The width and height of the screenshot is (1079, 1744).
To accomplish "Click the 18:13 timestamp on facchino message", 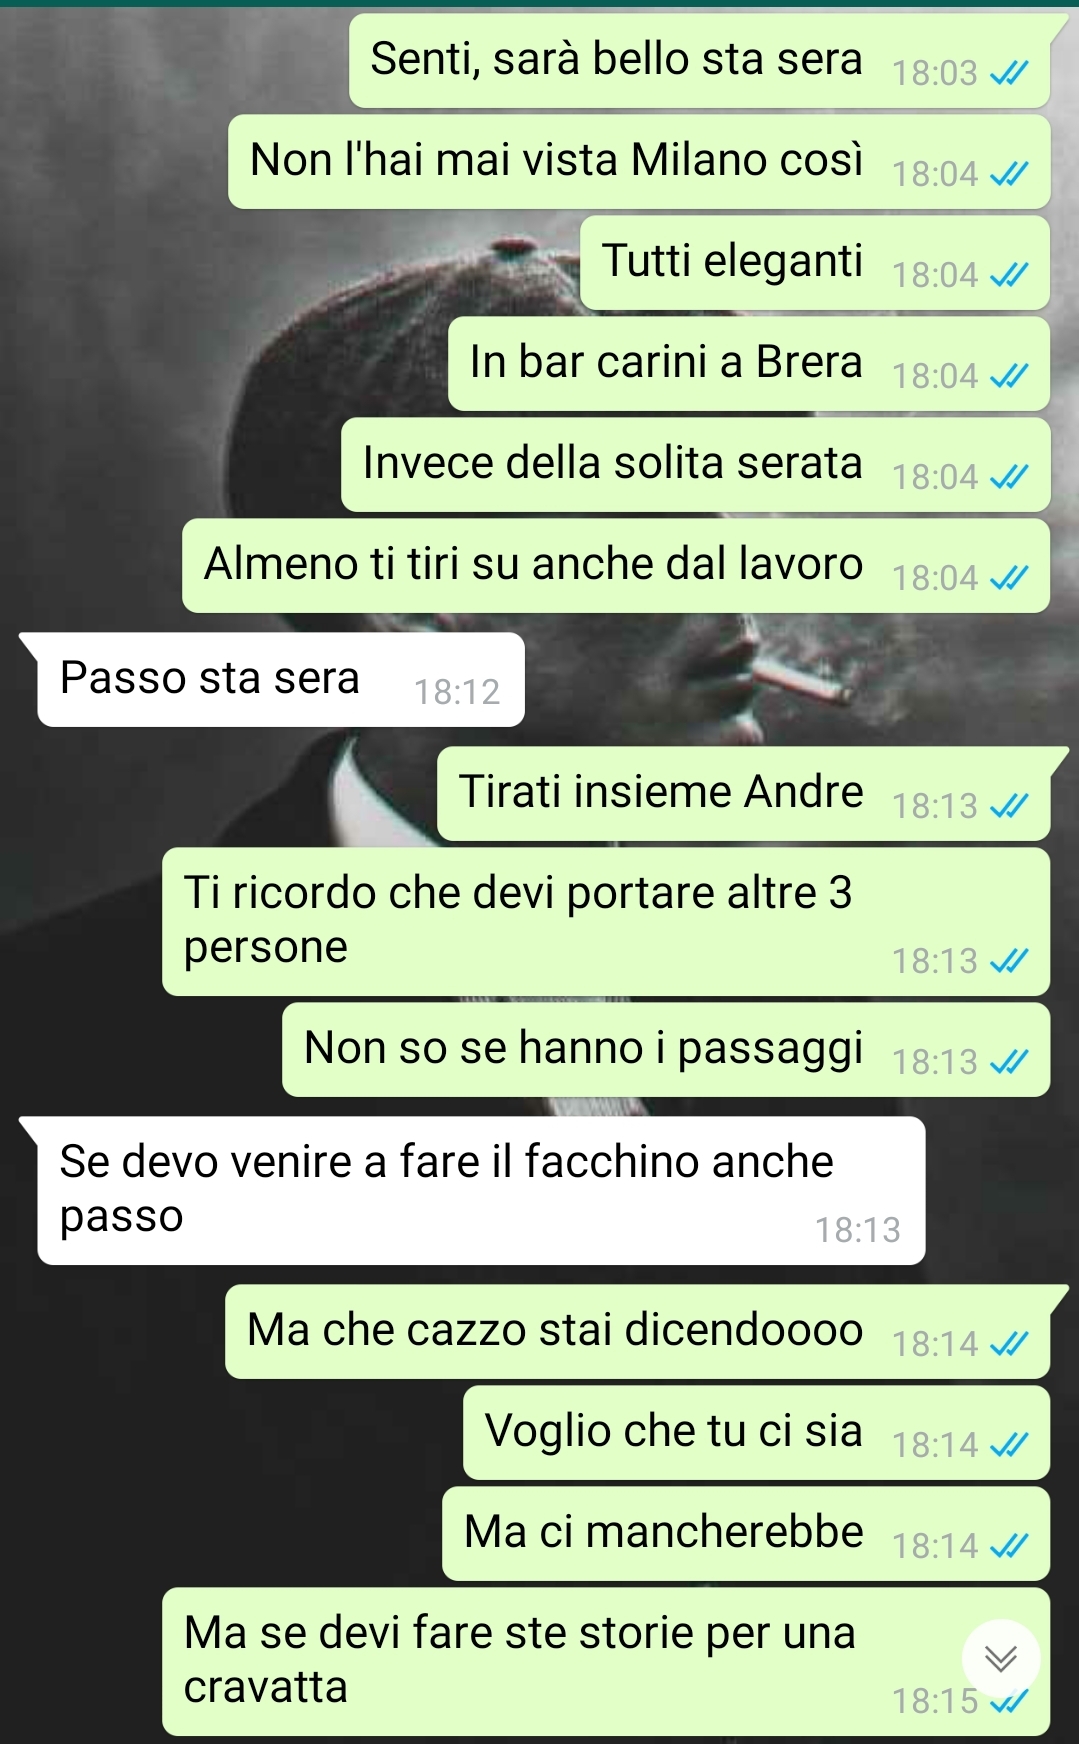I will [x=857, y=1230].
